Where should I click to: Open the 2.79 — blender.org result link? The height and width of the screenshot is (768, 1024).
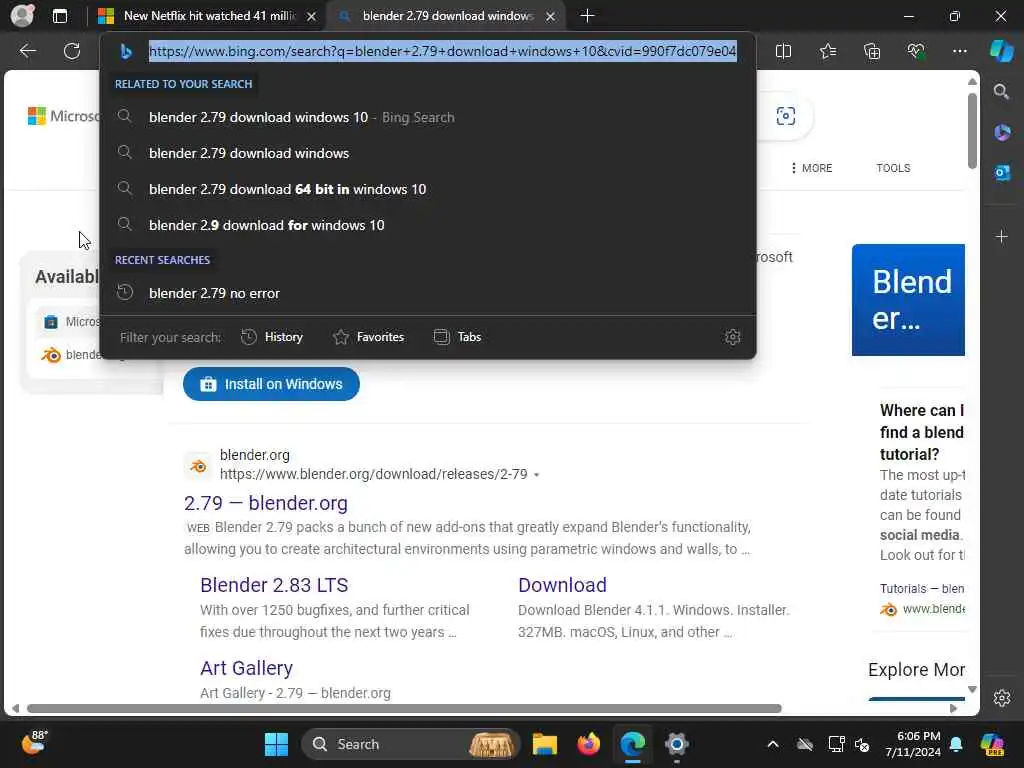pos(266,503)
